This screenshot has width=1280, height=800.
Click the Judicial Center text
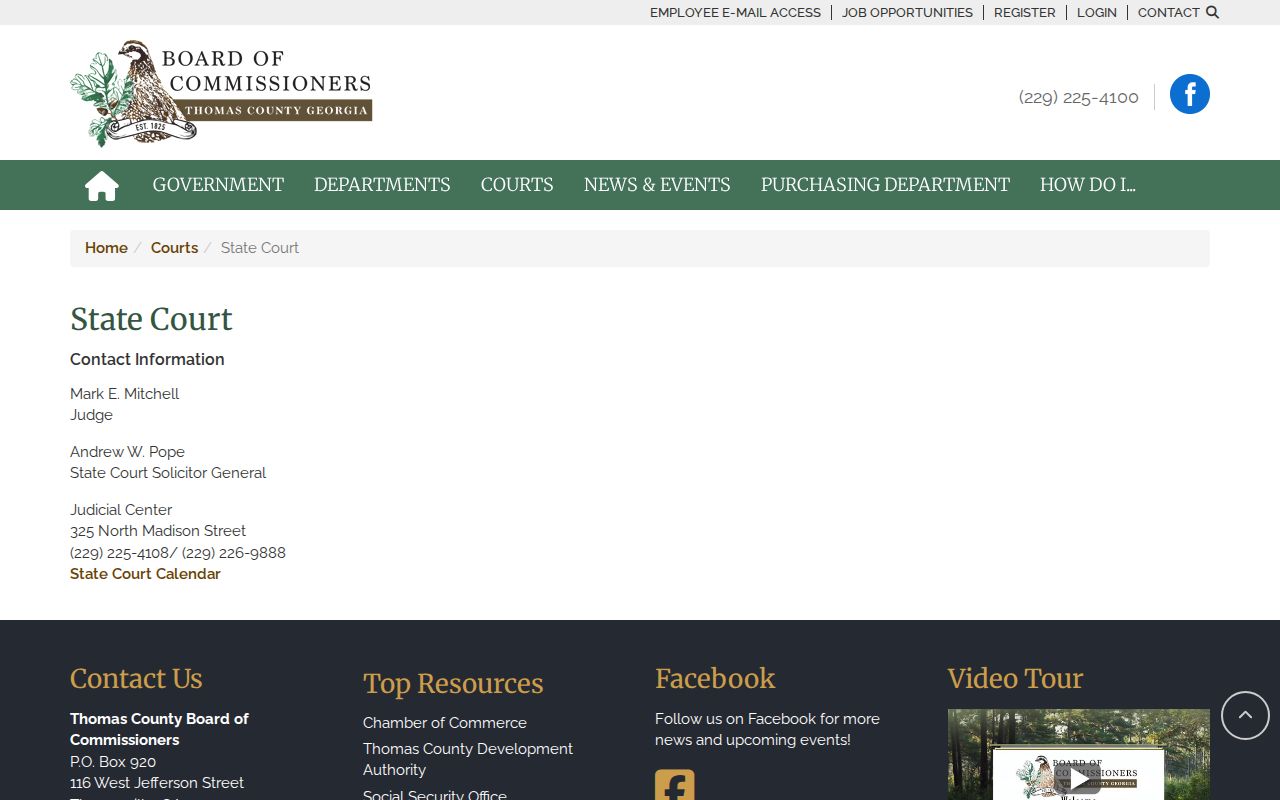pos(121,510)
